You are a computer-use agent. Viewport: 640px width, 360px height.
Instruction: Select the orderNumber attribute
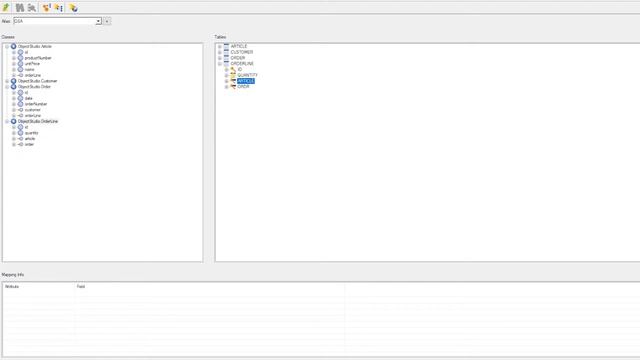coord(36,104)
